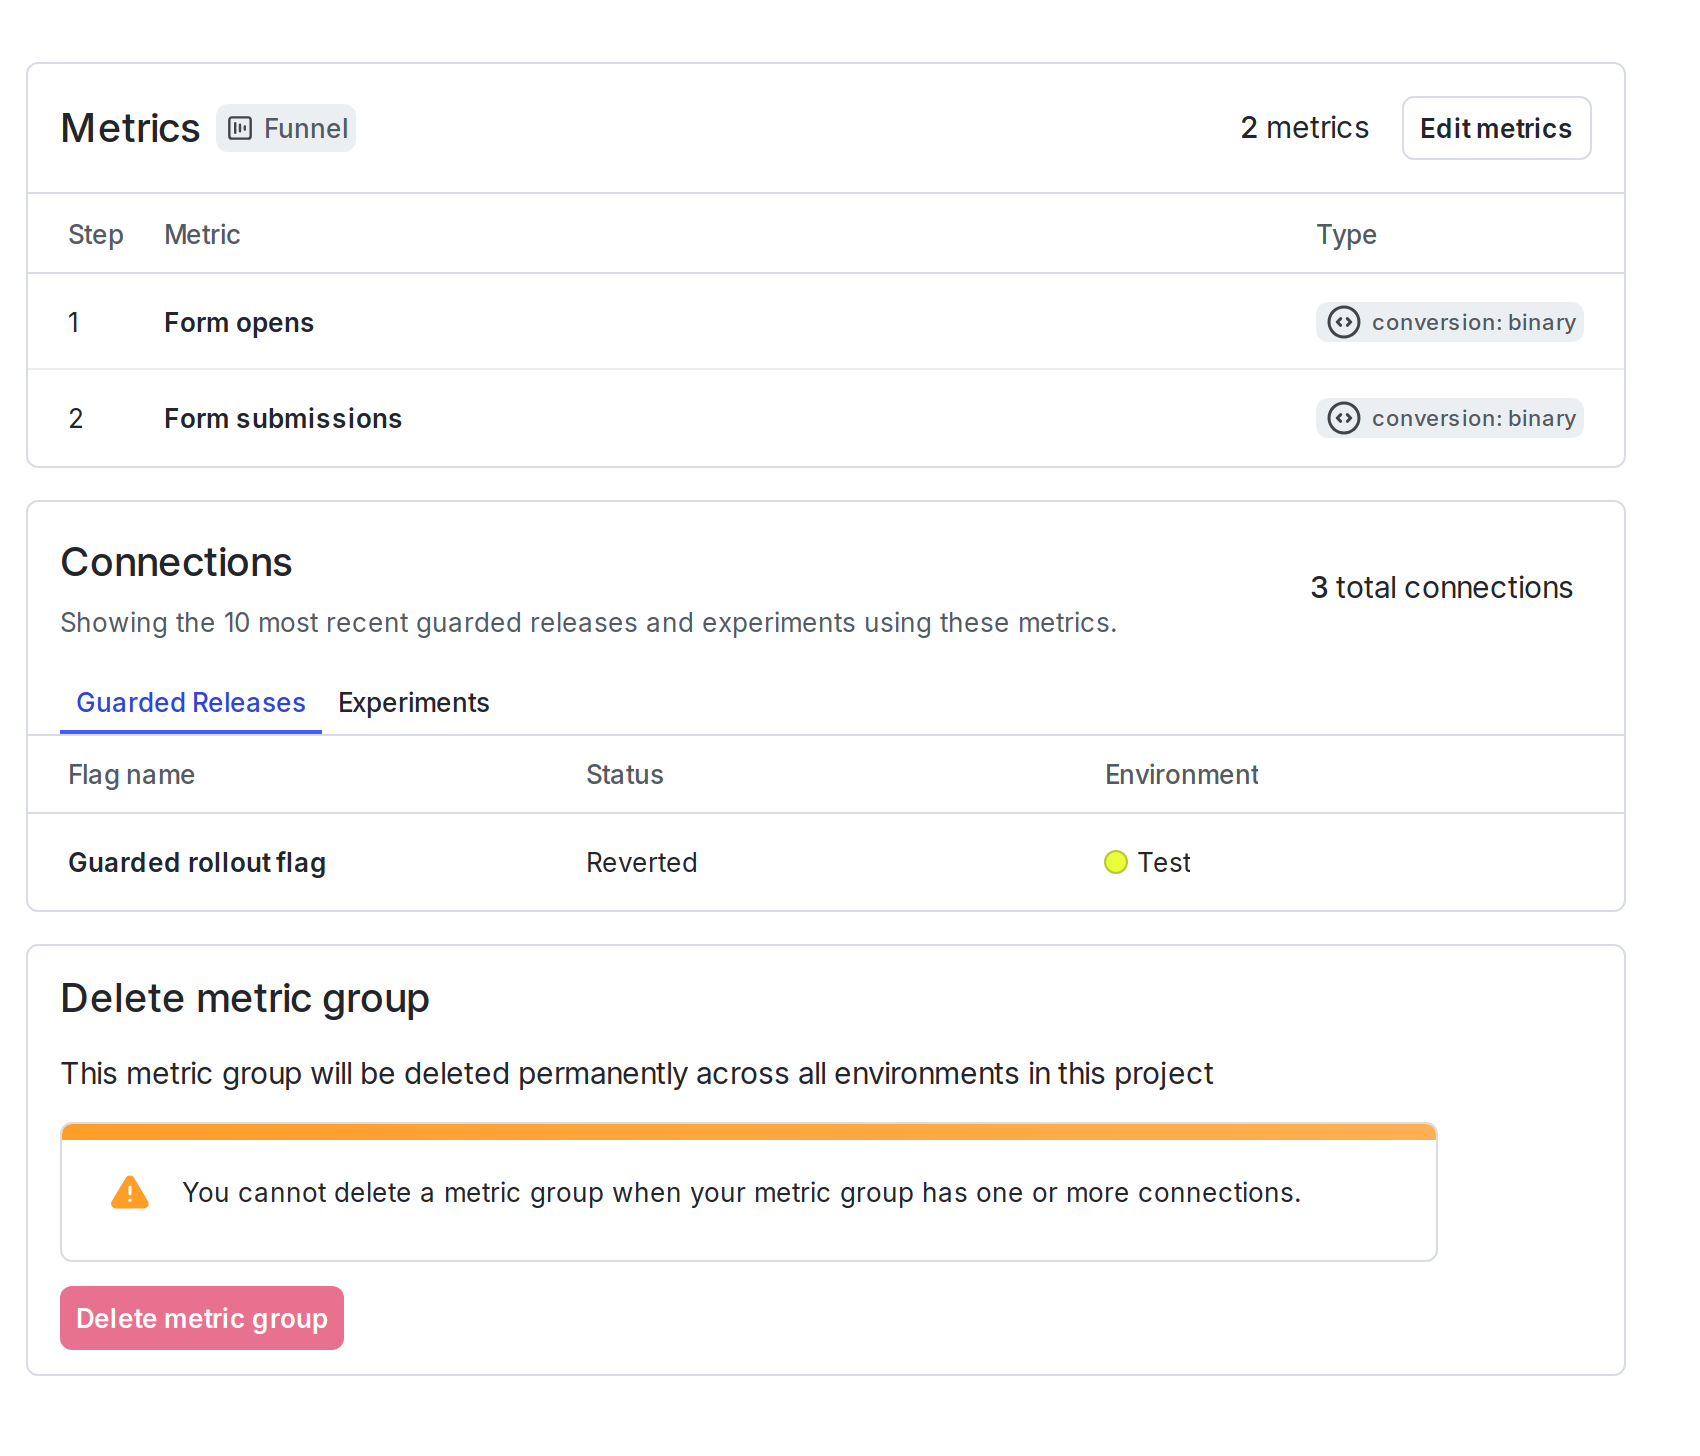Click the Flag name column header

tap(131, 774)
